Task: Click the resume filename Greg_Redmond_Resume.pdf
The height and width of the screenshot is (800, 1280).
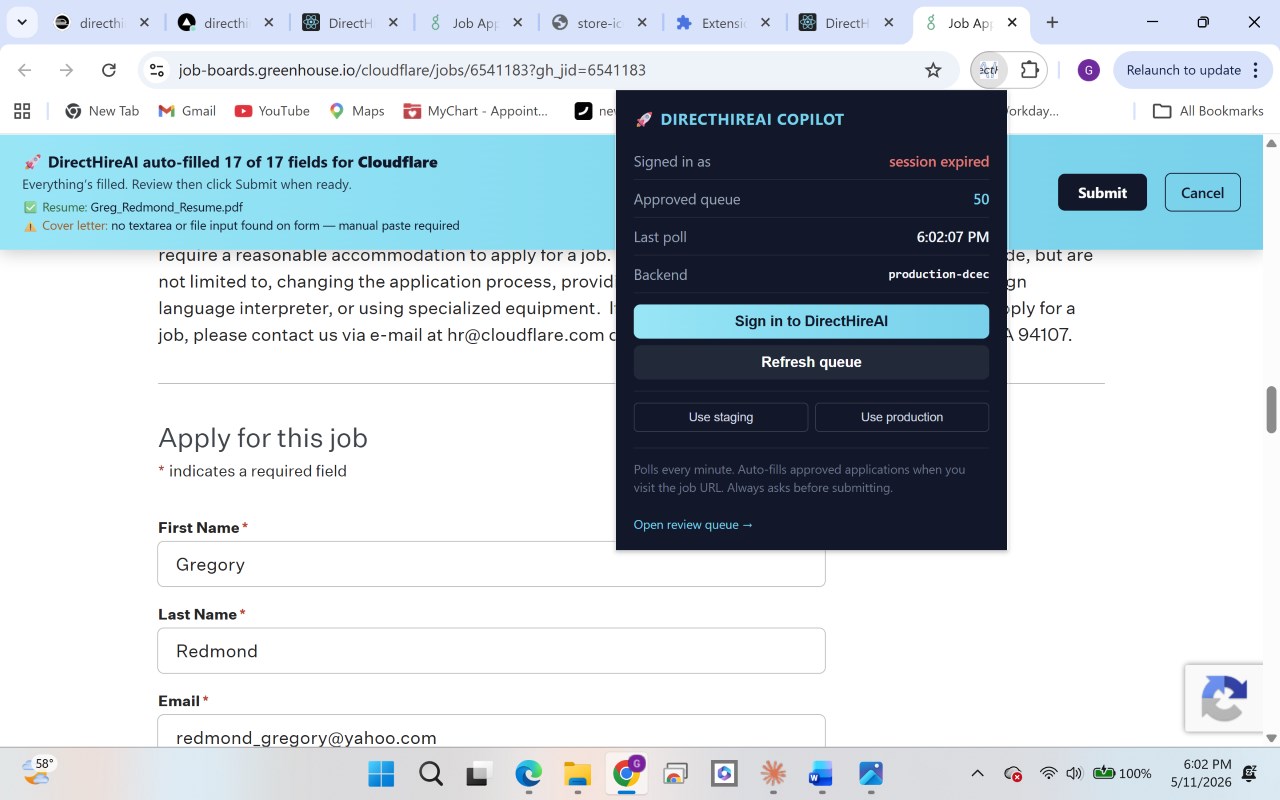Action: (167, 207)
